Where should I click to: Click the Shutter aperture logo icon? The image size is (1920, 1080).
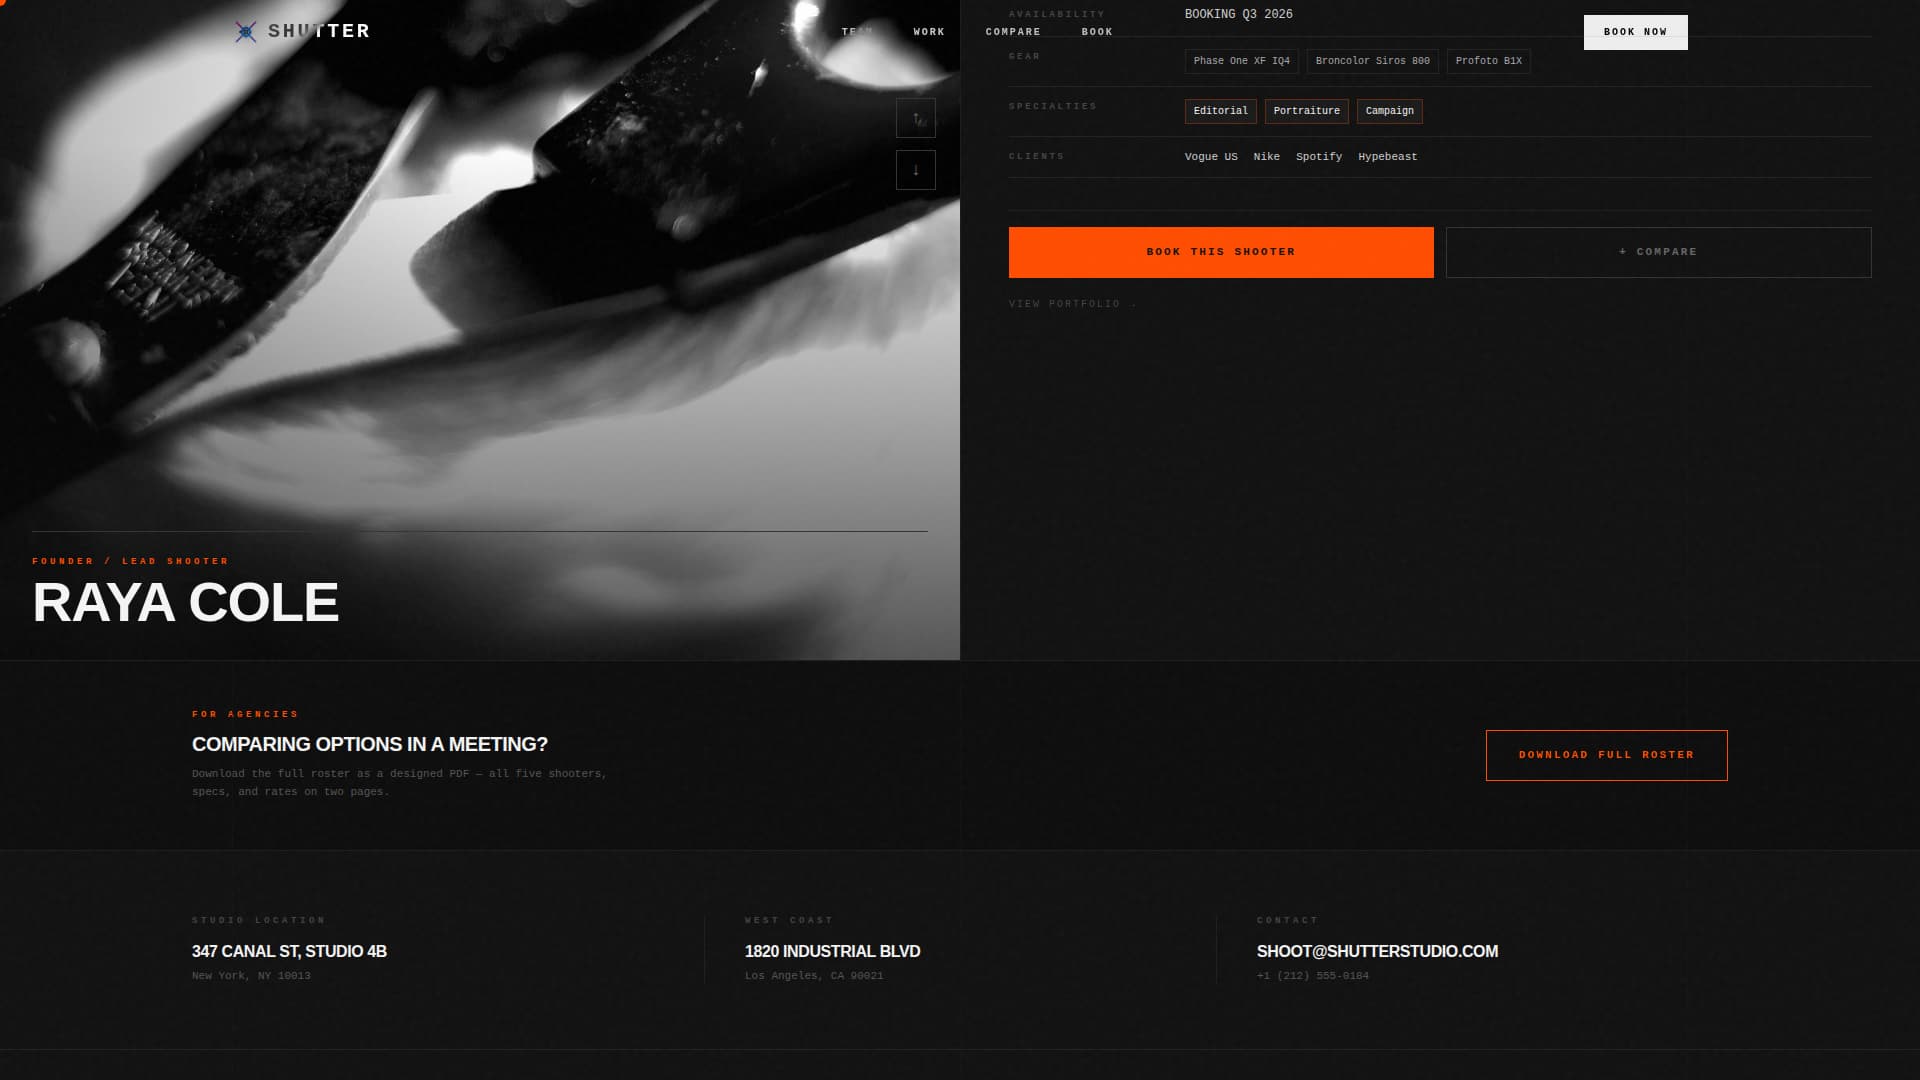point(245,32)
